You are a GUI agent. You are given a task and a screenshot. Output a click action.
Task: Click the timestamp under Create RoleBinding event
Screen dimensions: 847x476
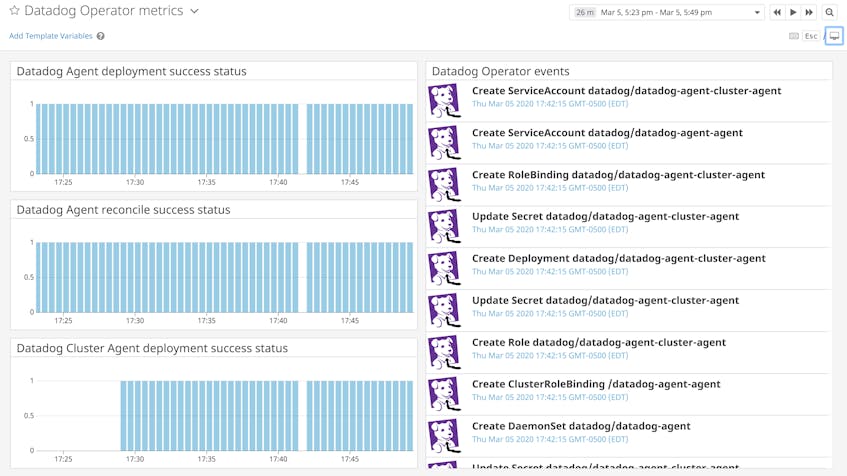[x=550, y=188]
